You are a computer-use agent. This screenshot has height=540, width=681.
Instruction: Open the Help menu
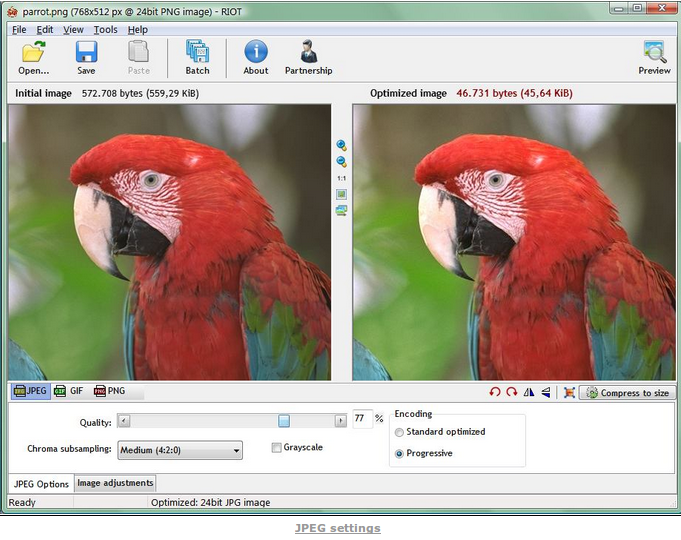tap(138, 30)
